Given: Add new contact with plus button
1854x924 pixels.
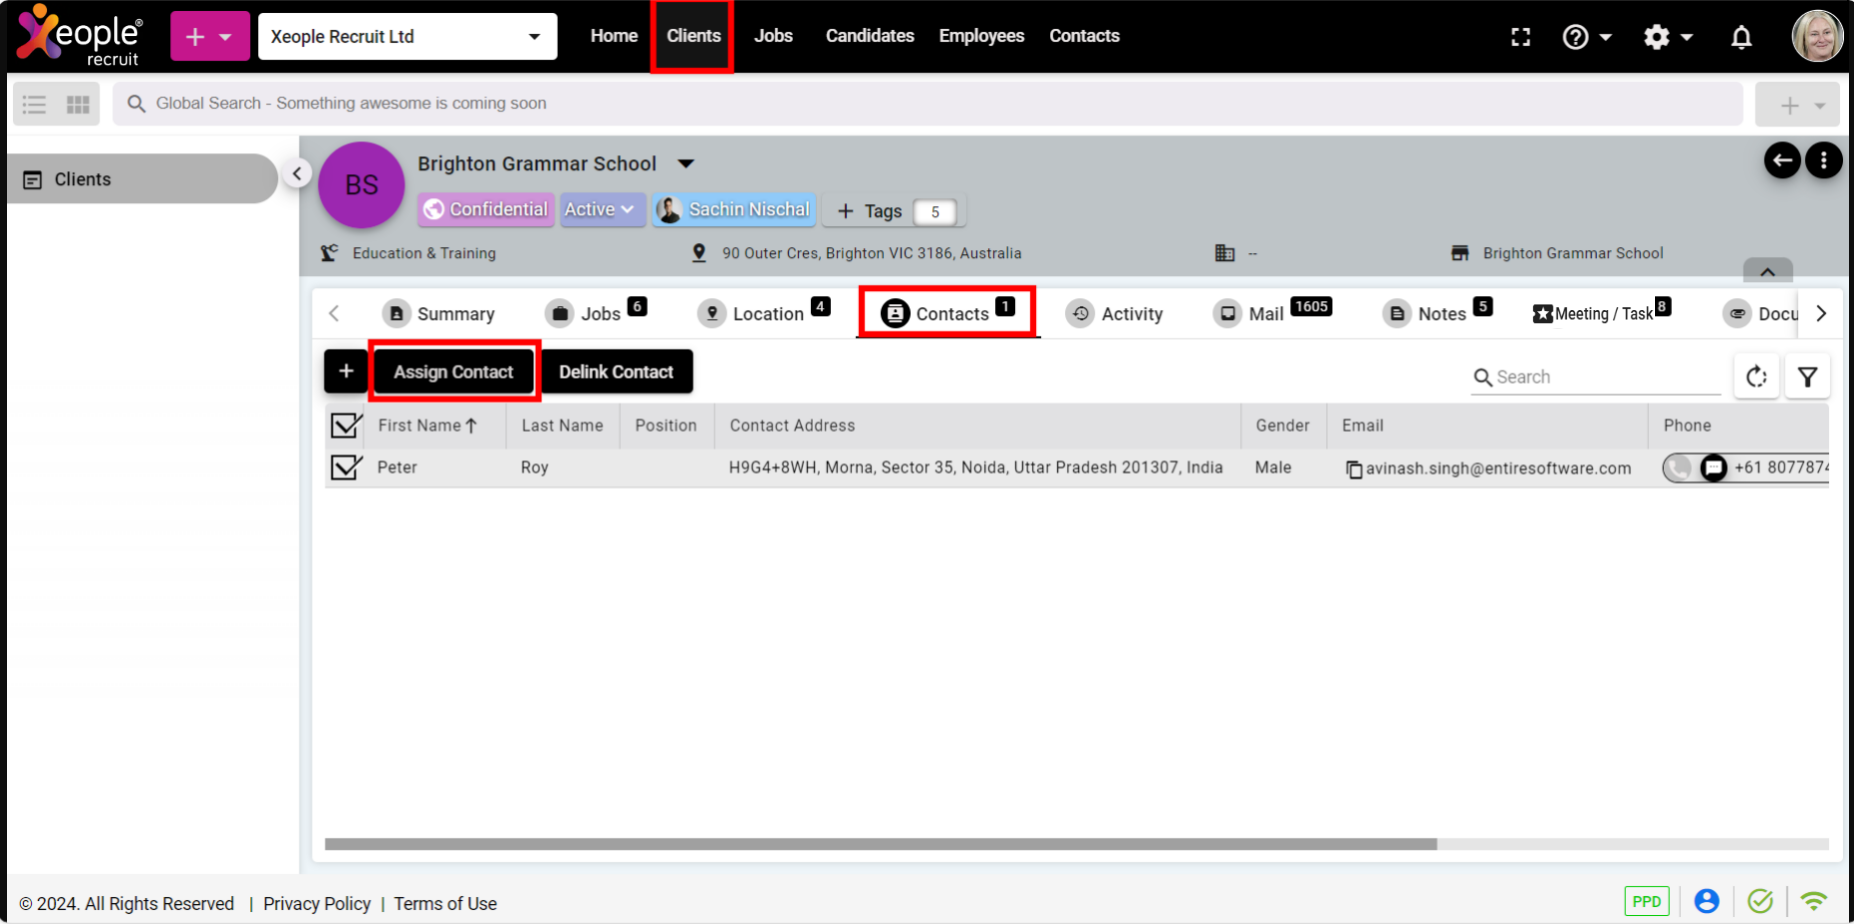Looking at the screenshot, I should (346, 371).
